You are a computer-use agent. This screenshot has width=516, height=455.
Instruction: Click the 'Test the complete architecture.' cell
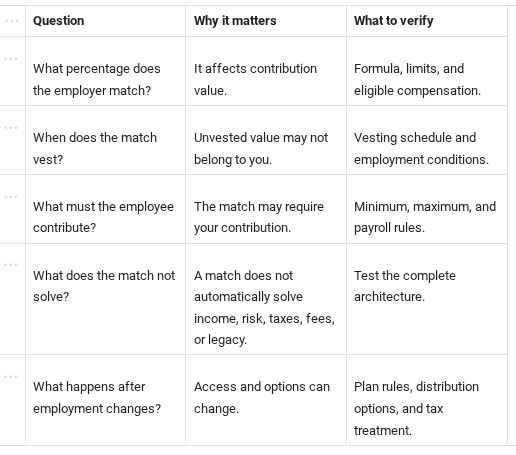427,299
